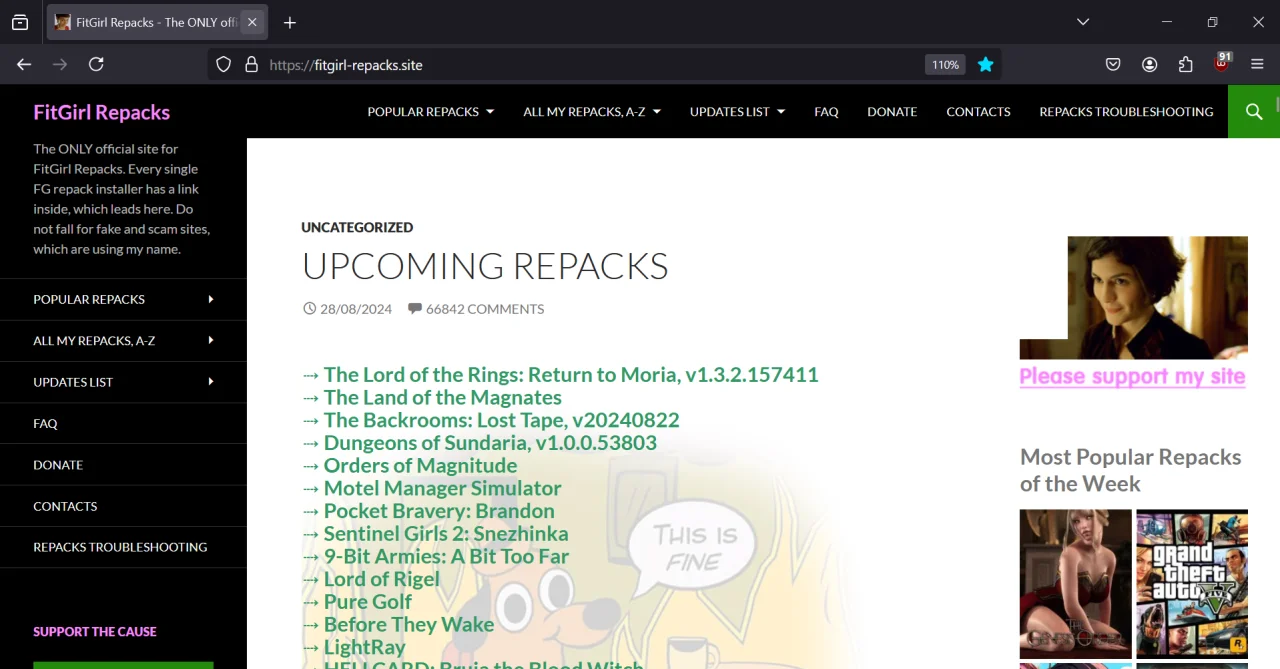Open Donate in the top navigation
Image resolution: width=1280 pixels, height=669 pixels.
click(892, 111)
